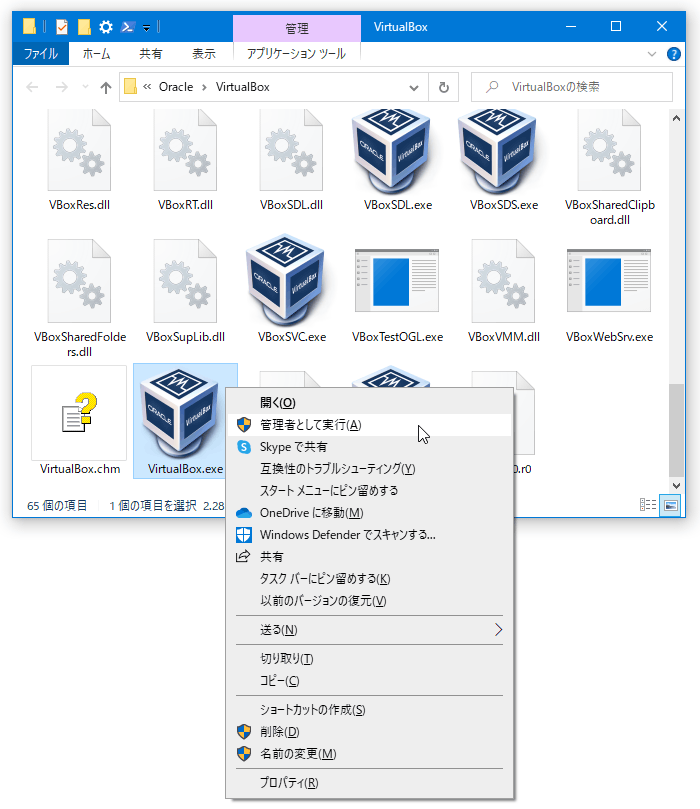Choose 共有 in the context menu
Viewport: 700px width, 809px height.
click(369, 557)
